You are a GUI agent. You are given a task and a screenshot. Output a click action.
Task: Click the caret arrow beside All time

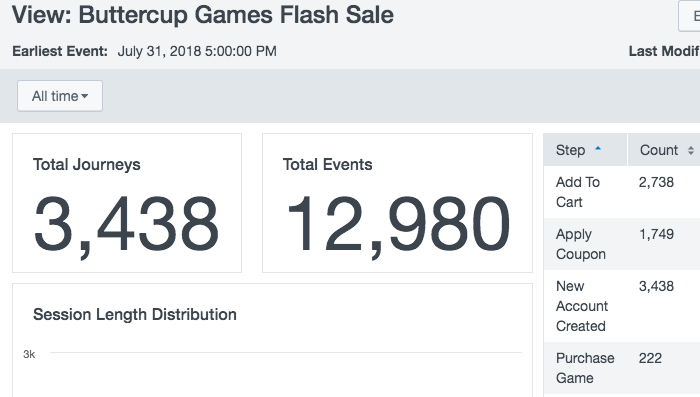click(x=85, y=96)
